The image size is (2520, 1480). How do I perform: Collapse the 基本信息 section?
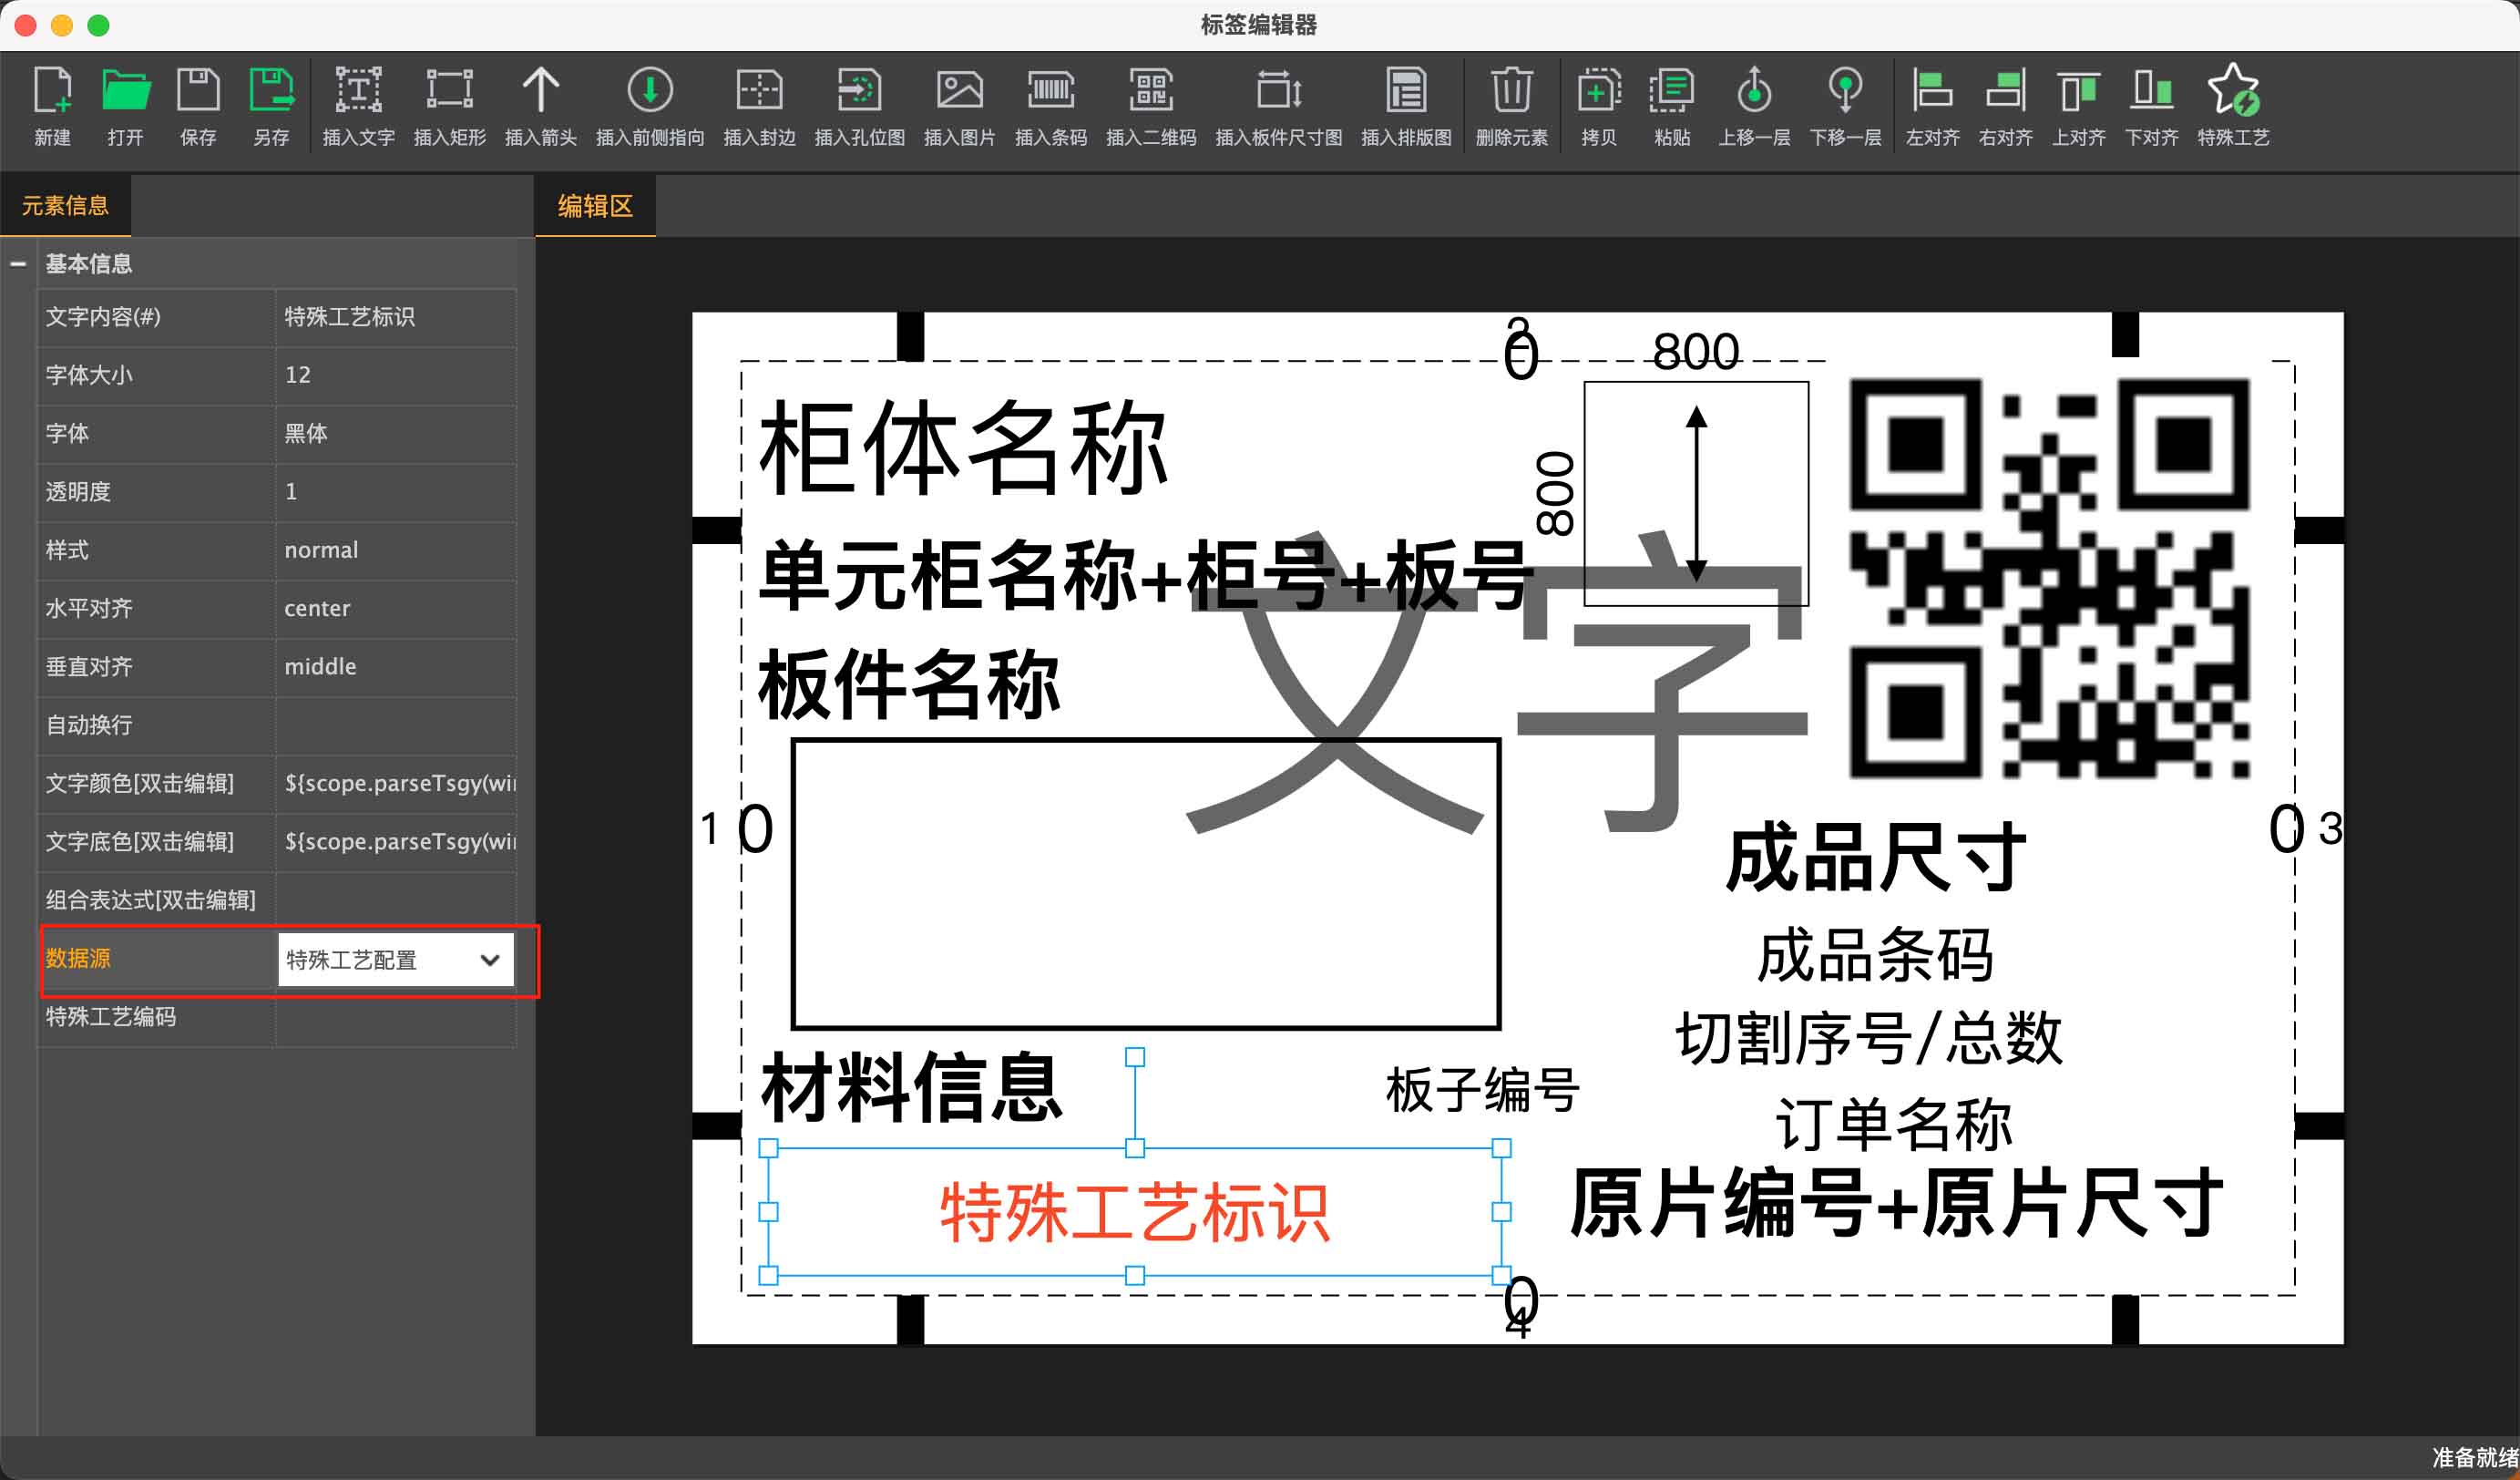tap(18, 264)
